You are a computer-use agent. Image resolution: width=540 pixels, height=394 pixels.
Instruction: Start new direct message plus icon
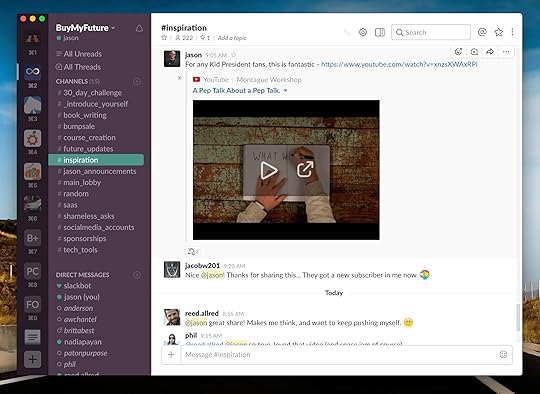pyautogui.click(x=137, y=275)
